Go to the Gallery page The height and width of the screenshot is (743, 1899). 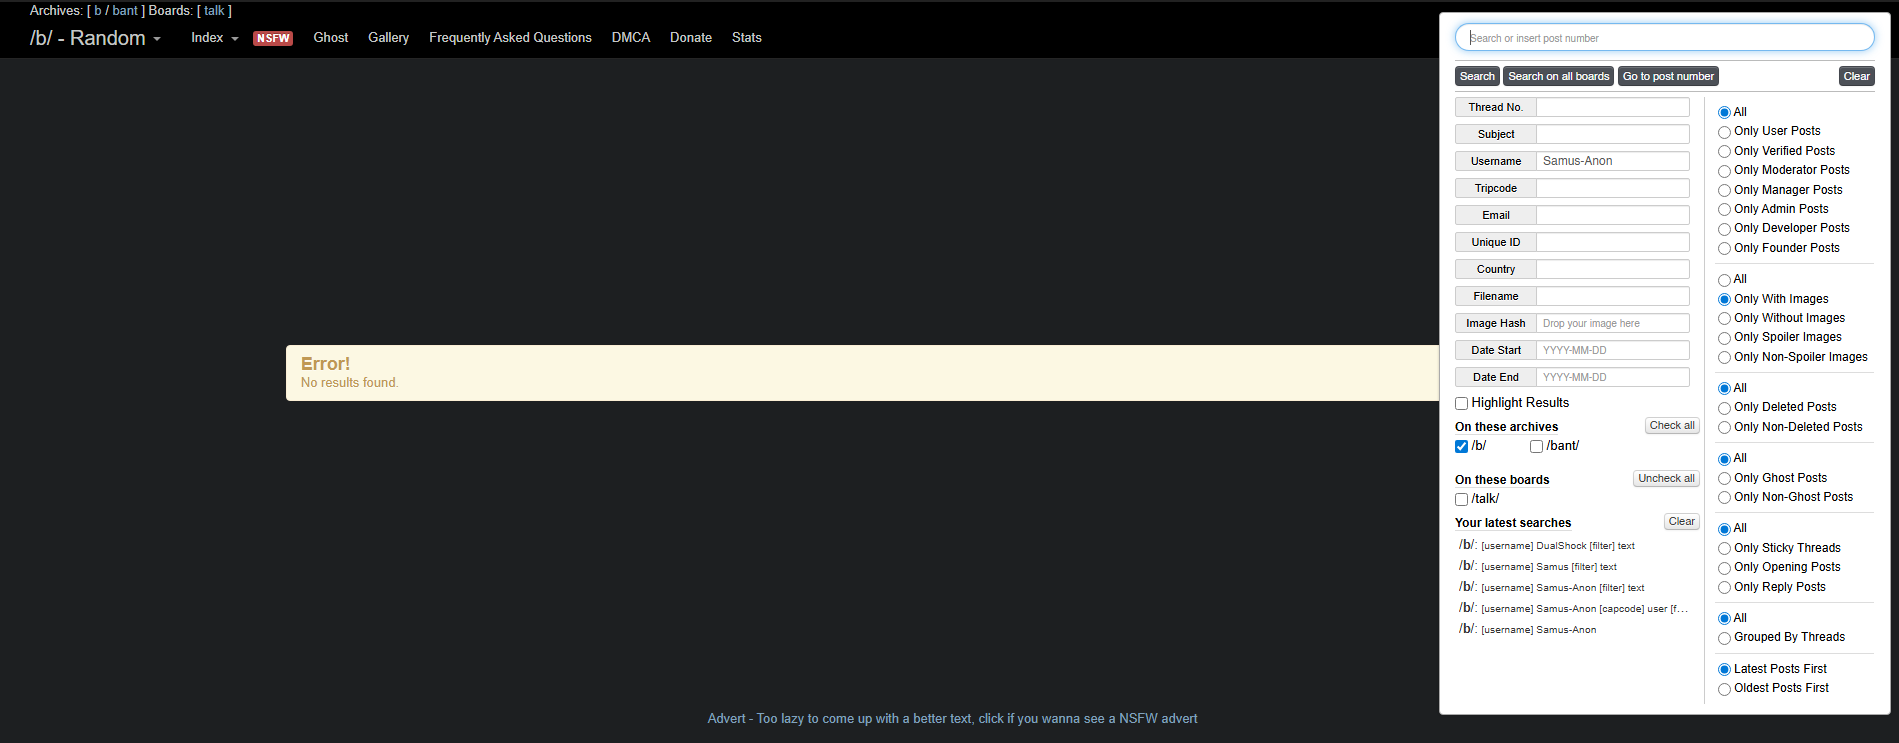tap(388, 38)
